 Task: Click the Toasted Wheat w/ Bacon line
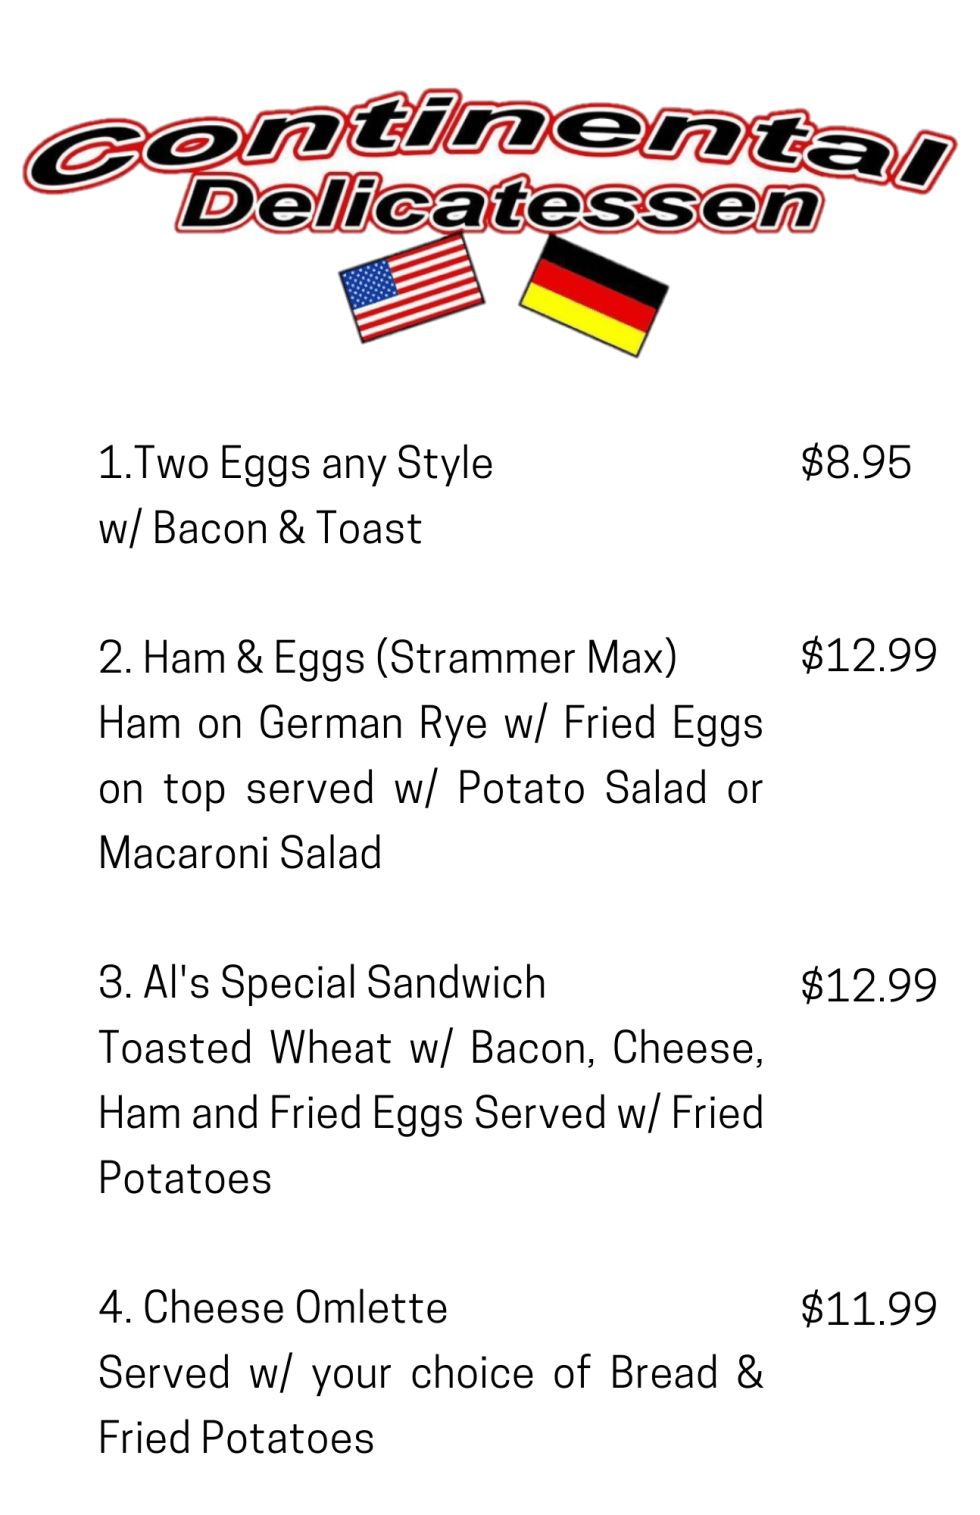tap(430, 1048)
